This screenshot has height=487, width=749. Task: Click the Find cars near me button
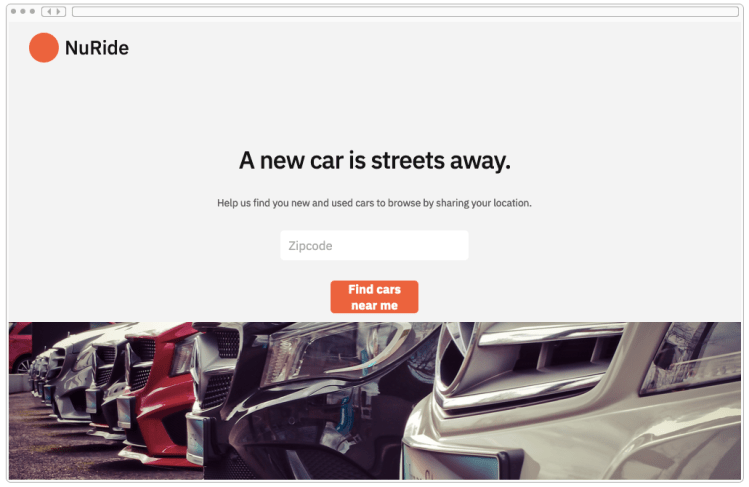point(374,297)
